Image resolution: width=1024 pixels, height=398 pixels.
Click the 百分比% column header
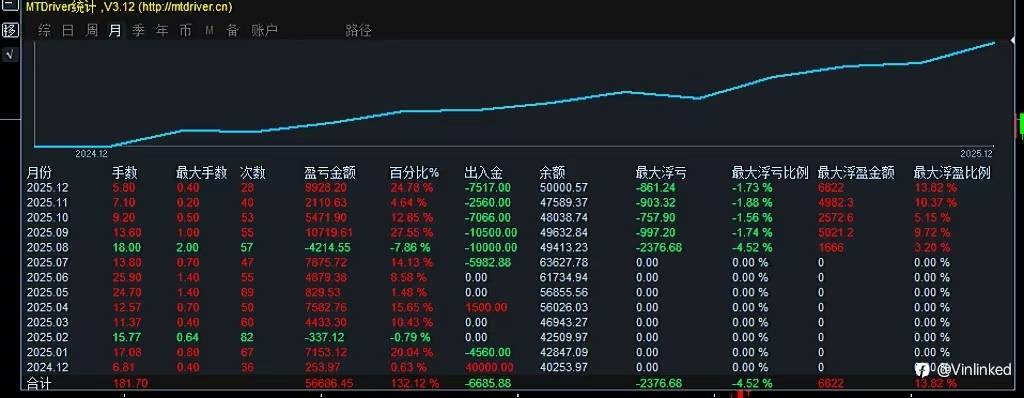click(x=415, y=173)
